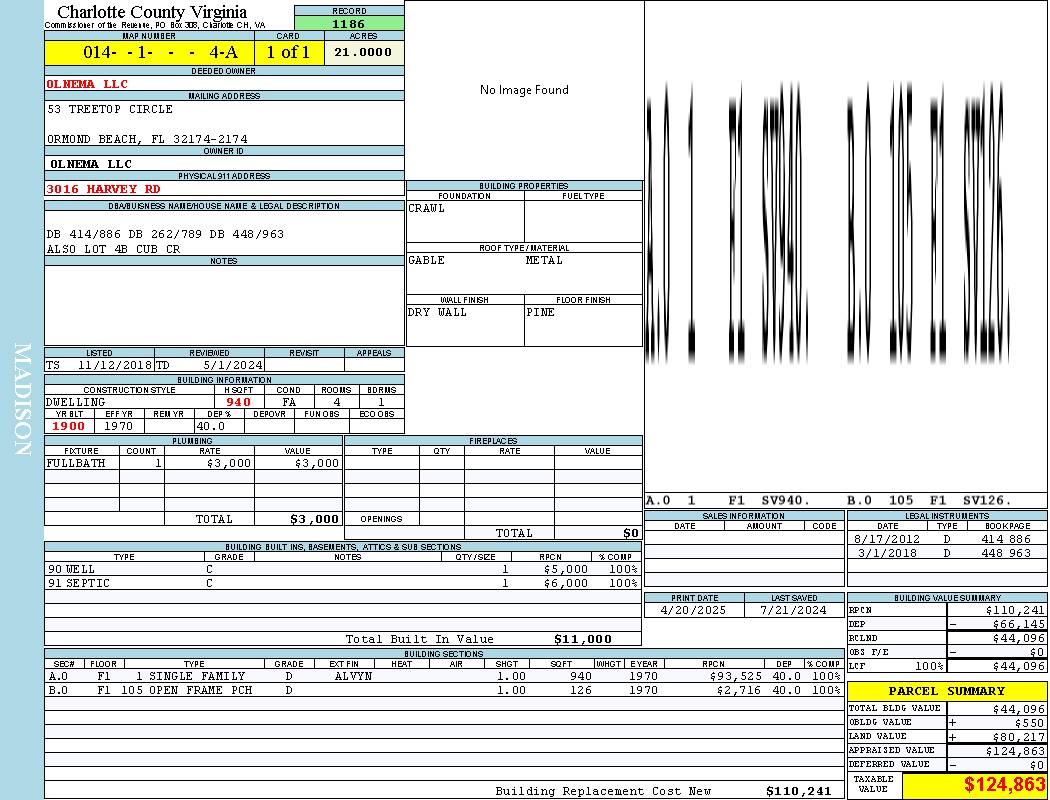Click the year built value 1900
The height and width of the screenshot is (800, 1050).
pyautogui.click(x=68, y=426)
